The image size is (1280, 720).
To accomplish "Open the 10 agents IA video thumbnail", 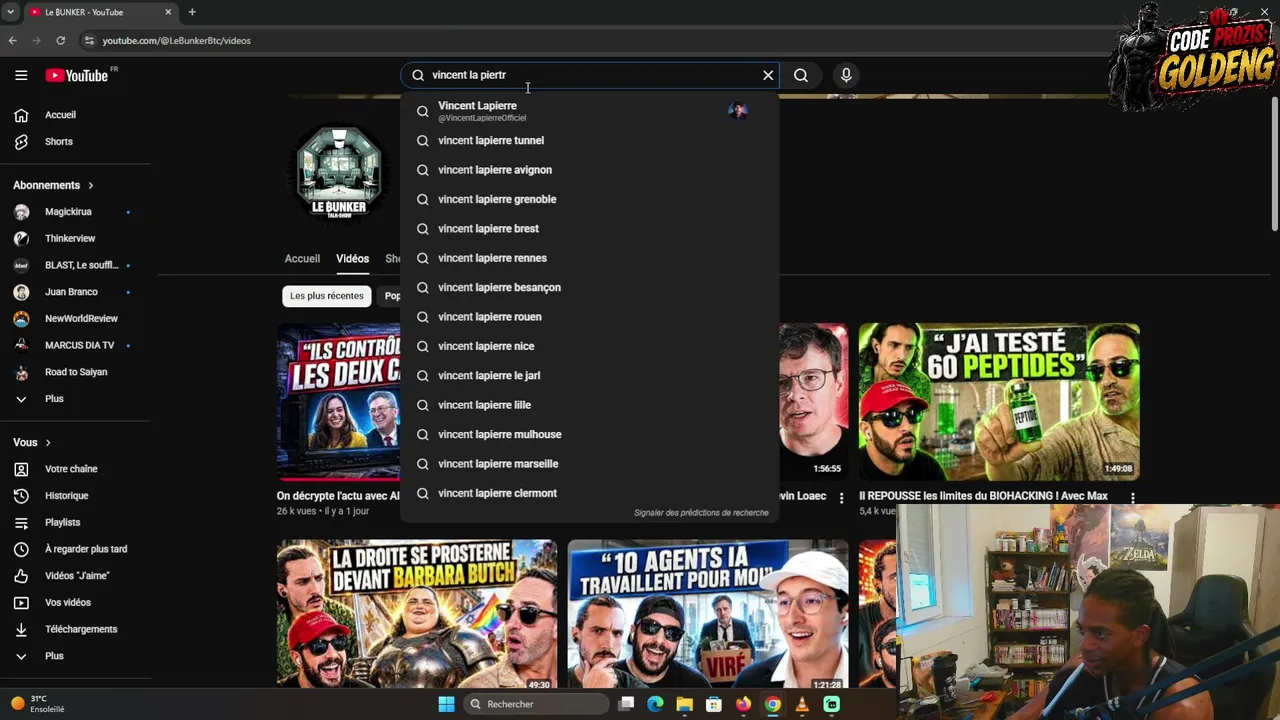I will [708, 615].
